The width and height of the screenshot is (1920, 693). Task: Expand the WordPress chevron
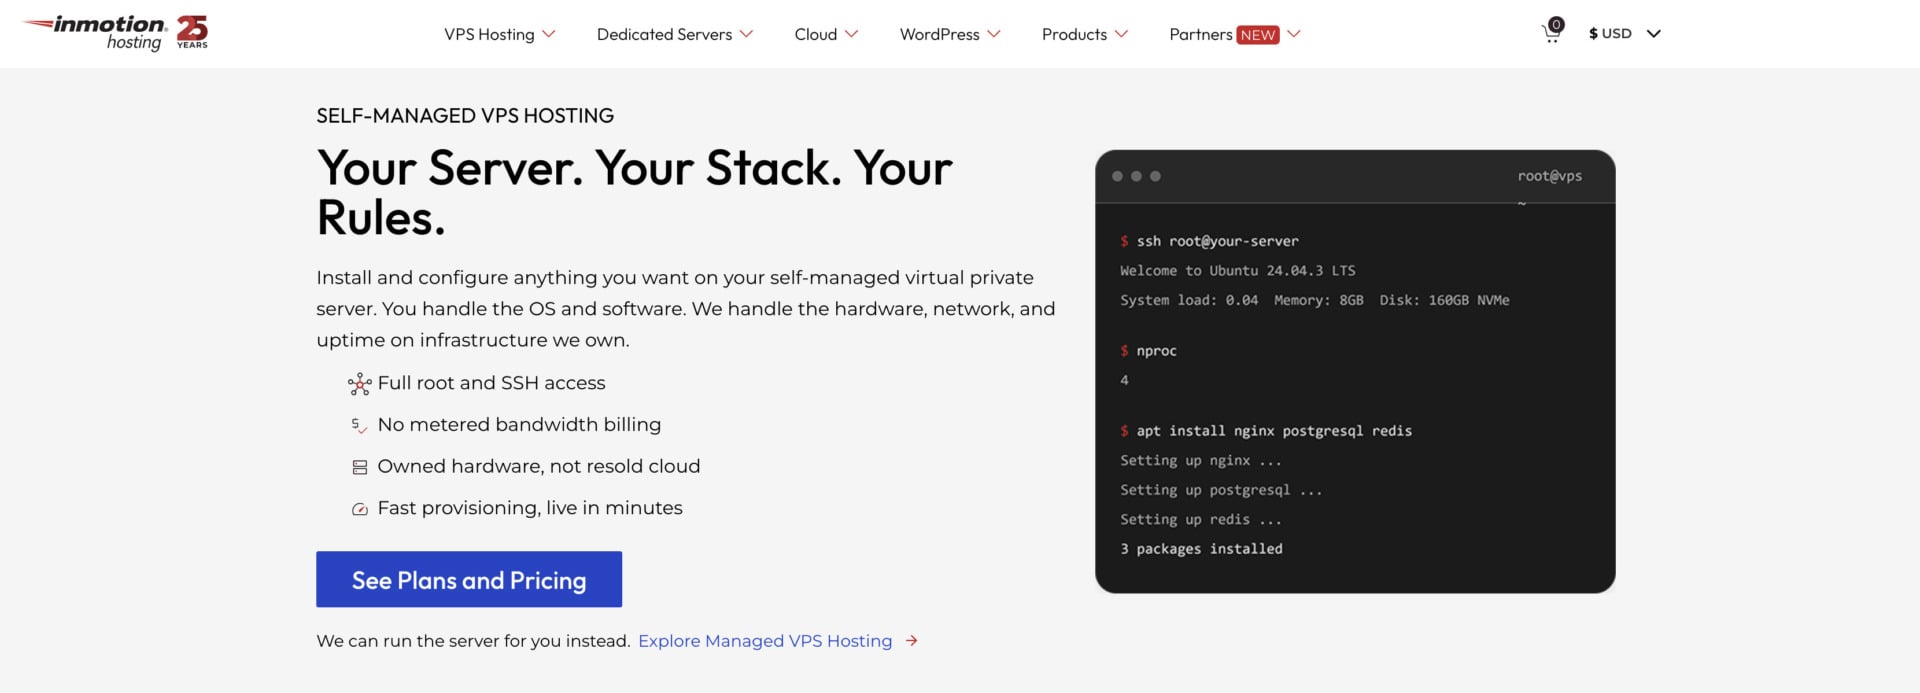tap(993, 34)
